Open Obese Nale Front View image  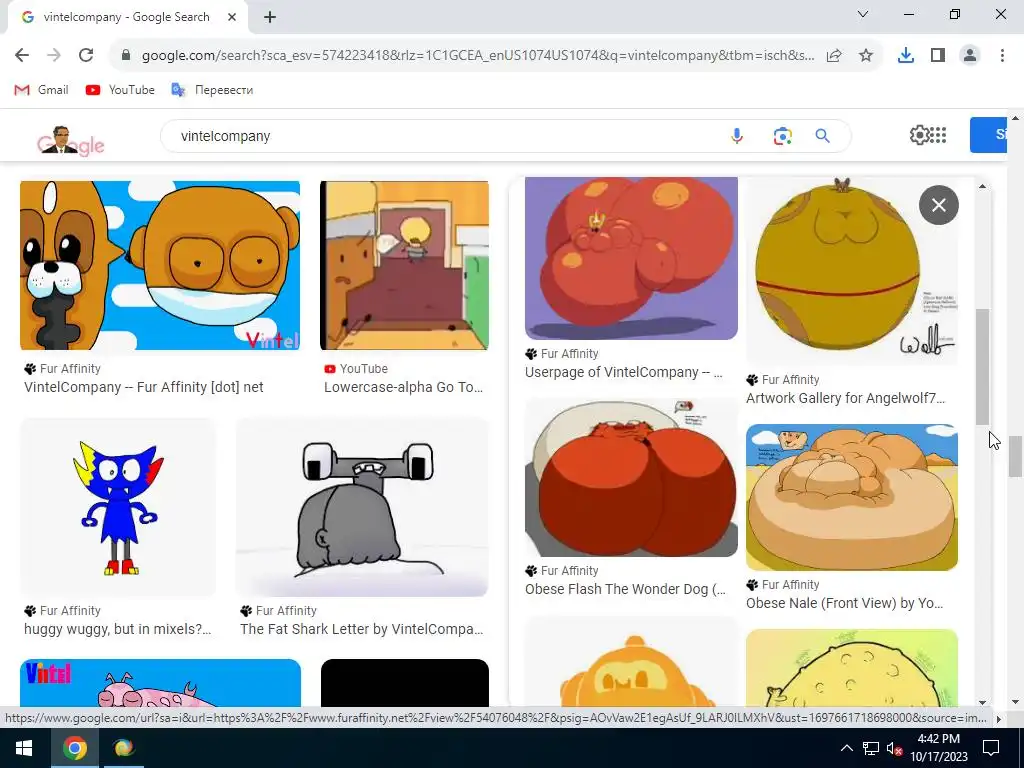(x=852, y=498)
